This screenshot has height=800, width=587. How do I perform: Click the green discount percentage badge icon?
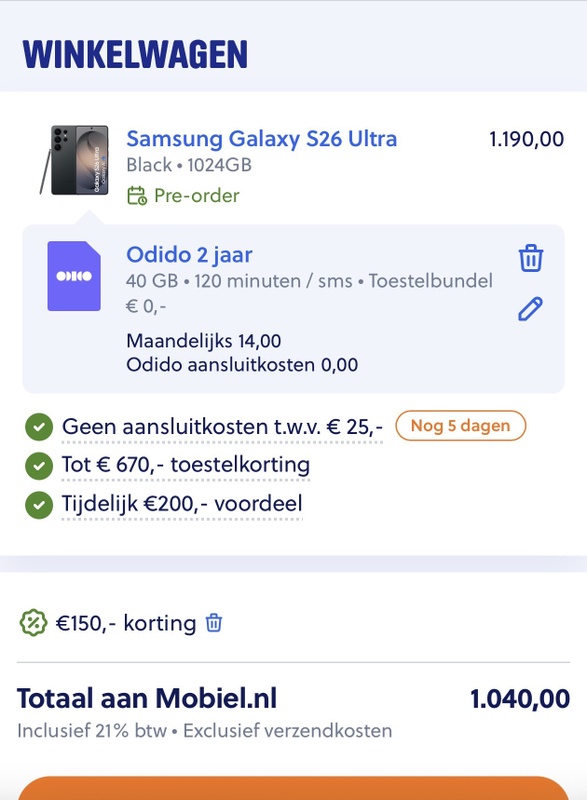tap(35, 620)
